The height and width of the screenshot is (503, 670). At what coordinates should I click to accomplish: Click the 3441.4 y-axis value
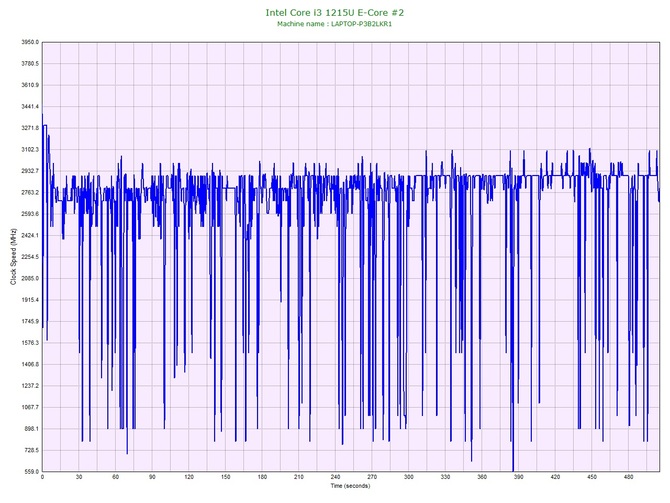[30, 106]
